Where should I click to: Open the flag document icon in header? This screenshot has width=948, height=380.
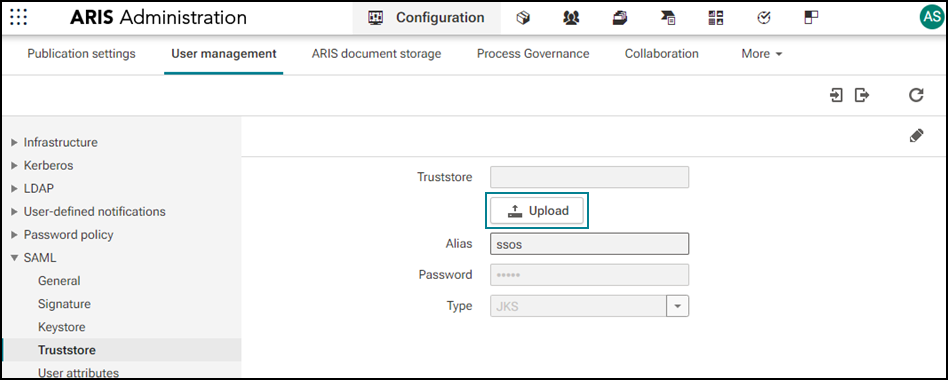click(x=668, y=18)
